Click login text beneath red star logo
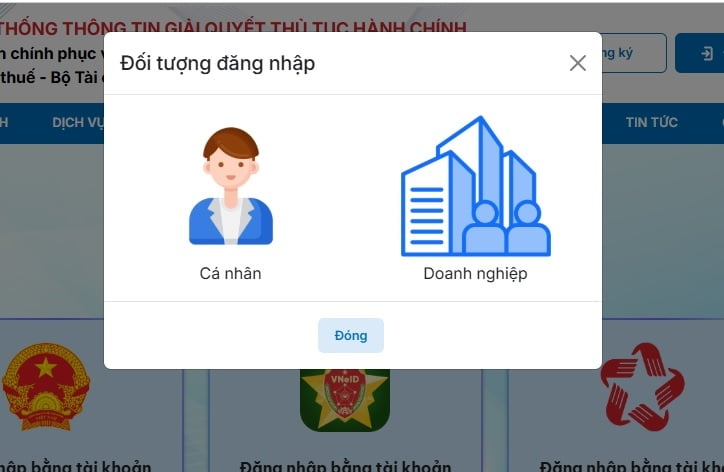 coord(632,466)
